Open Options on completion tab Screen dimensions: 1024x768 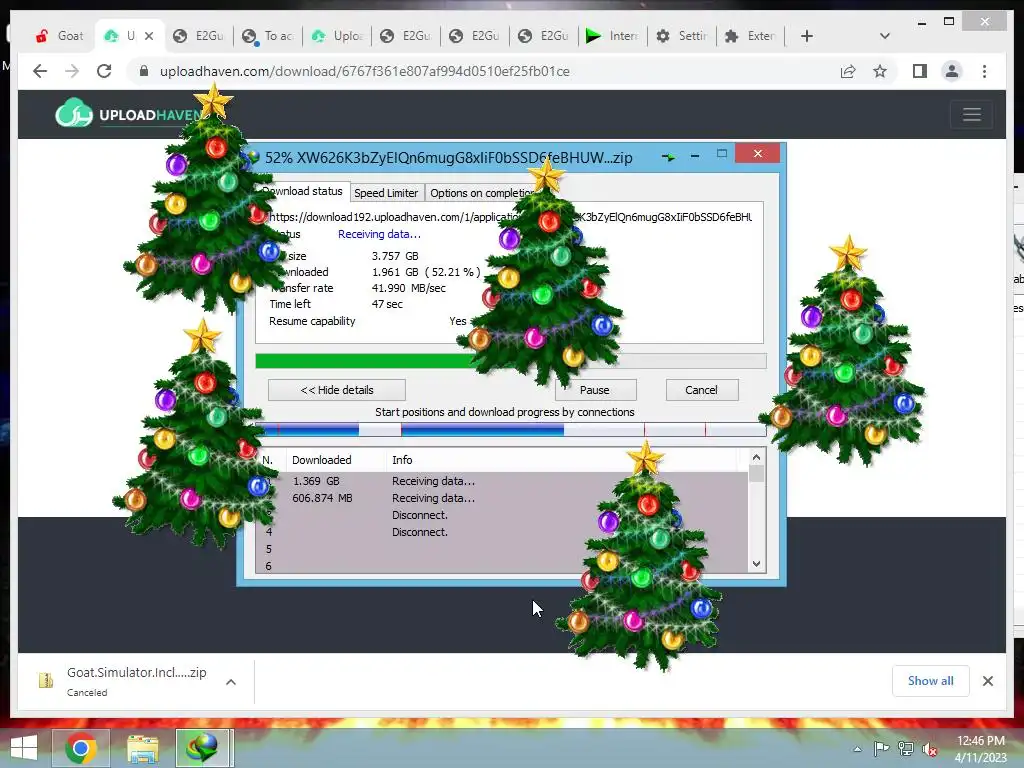point(481,193)
